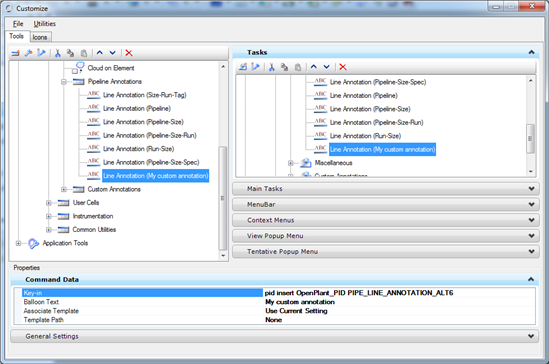Click the Application Tools node icon
549x364 pixels.
click(33, 243)
